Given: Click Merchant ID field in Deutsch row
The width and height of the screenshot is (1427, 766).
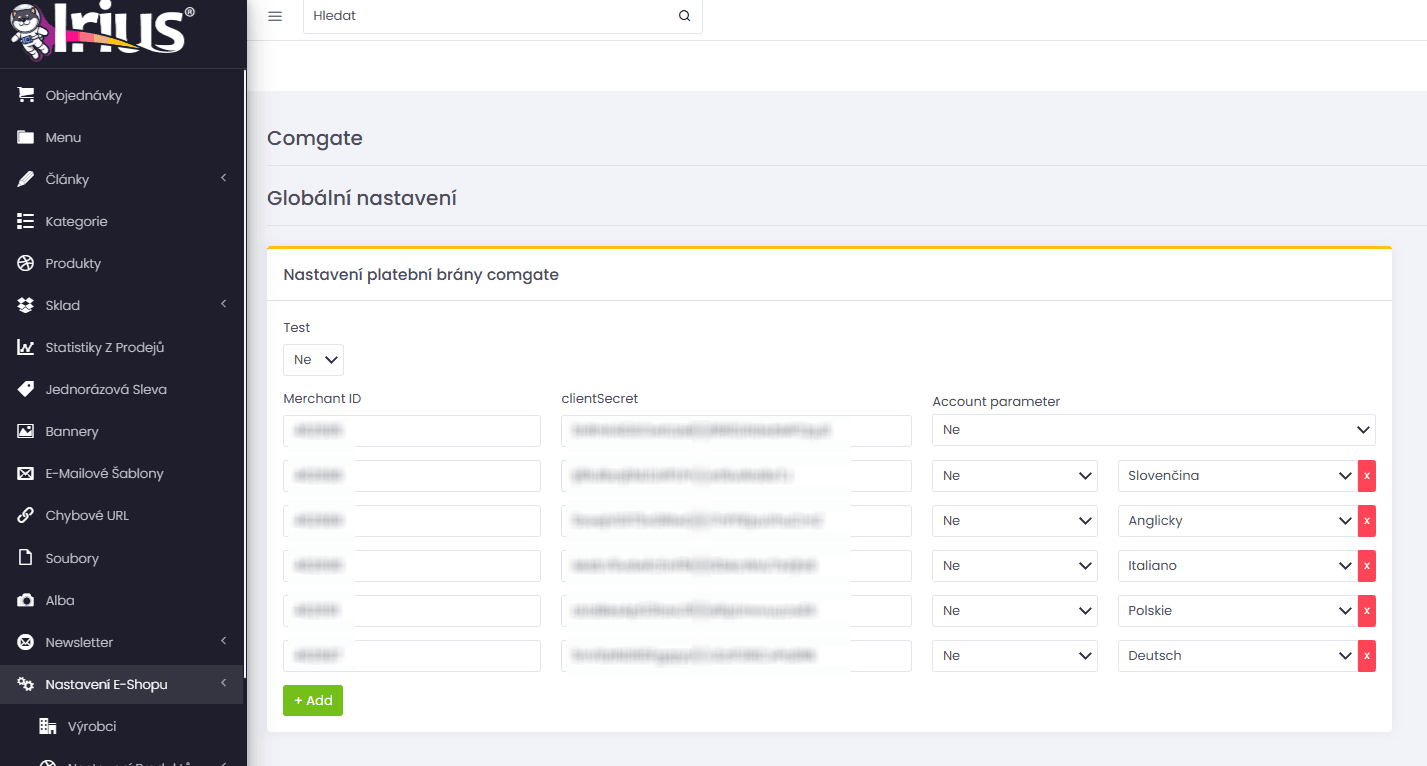Looking at the screenshot, I should coord(412,656).
